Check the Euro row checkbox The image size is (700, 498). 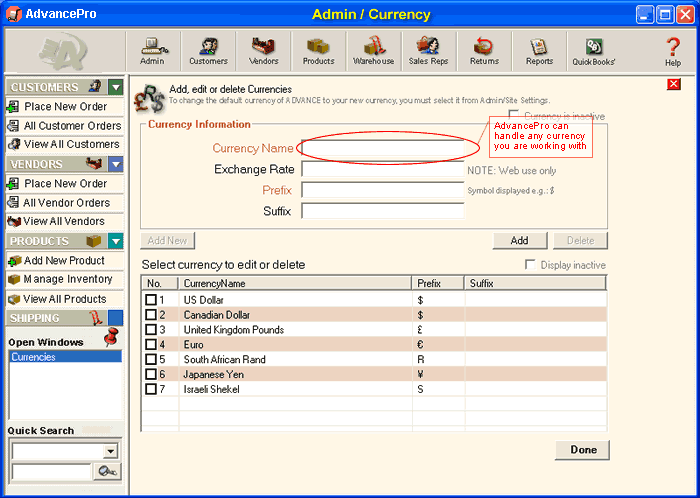pos(151,344)
